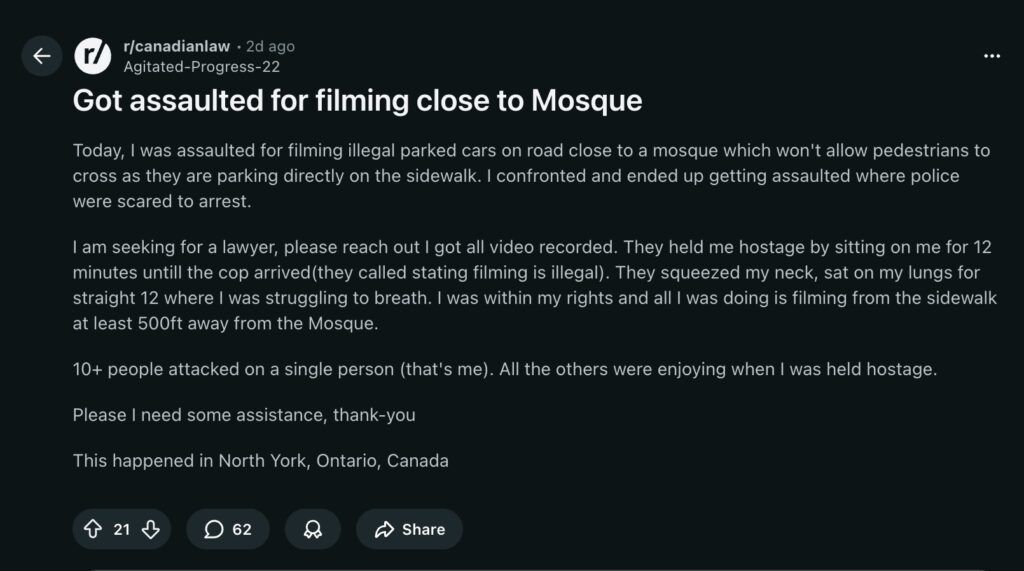Image resolution: width=1024 pixels, height=571 pixels.
Task: Click the line mentioning North York, Ontario
Action: click(x=260, y=461)
